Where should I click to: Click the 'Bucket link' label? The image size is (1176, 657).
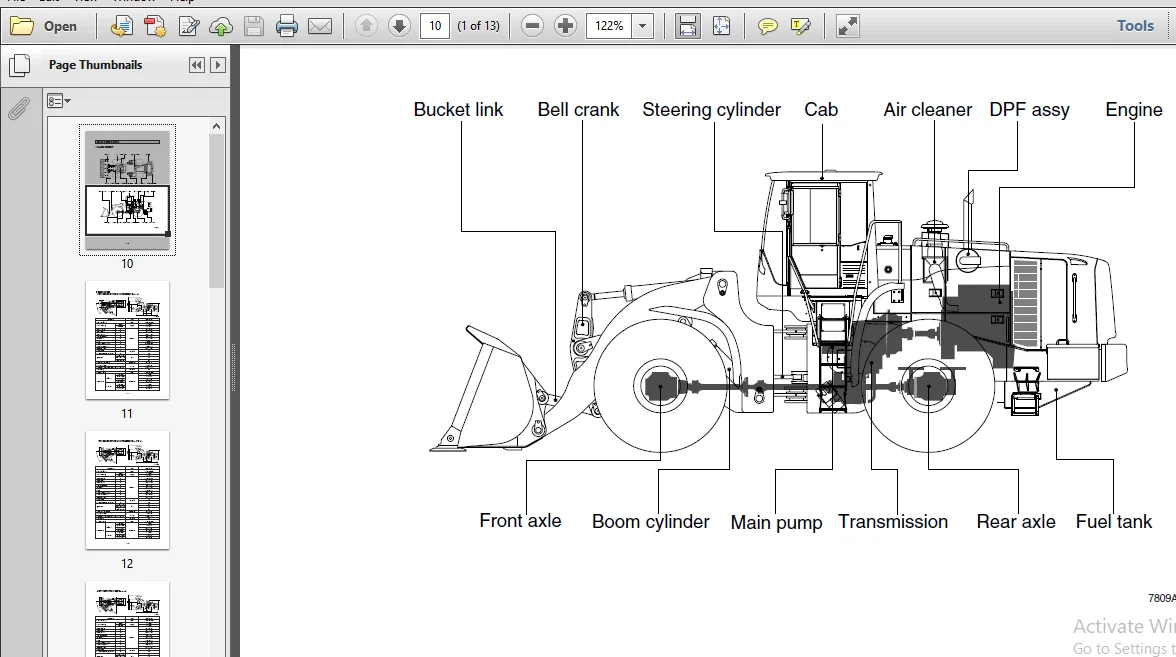pyautogui.click(x=458, y=110)
